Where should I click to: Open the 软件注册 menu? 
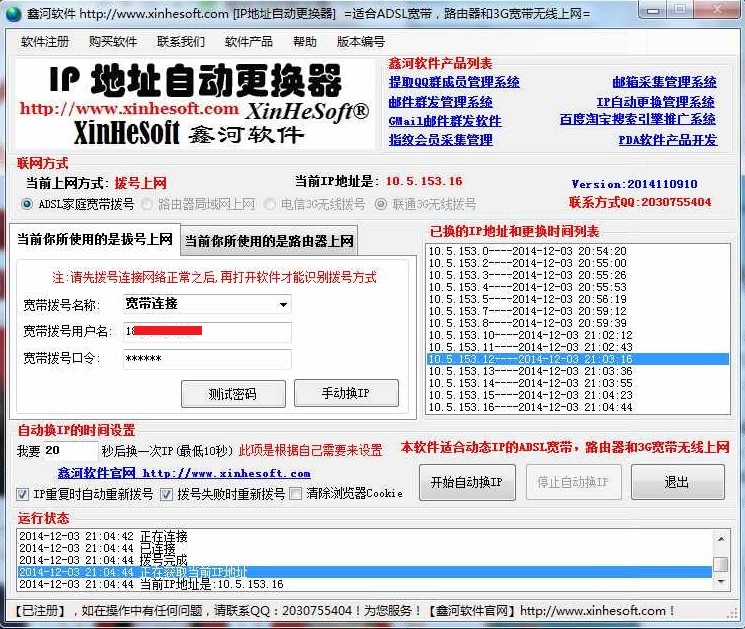pyautogui.click(x=45, y=42)
